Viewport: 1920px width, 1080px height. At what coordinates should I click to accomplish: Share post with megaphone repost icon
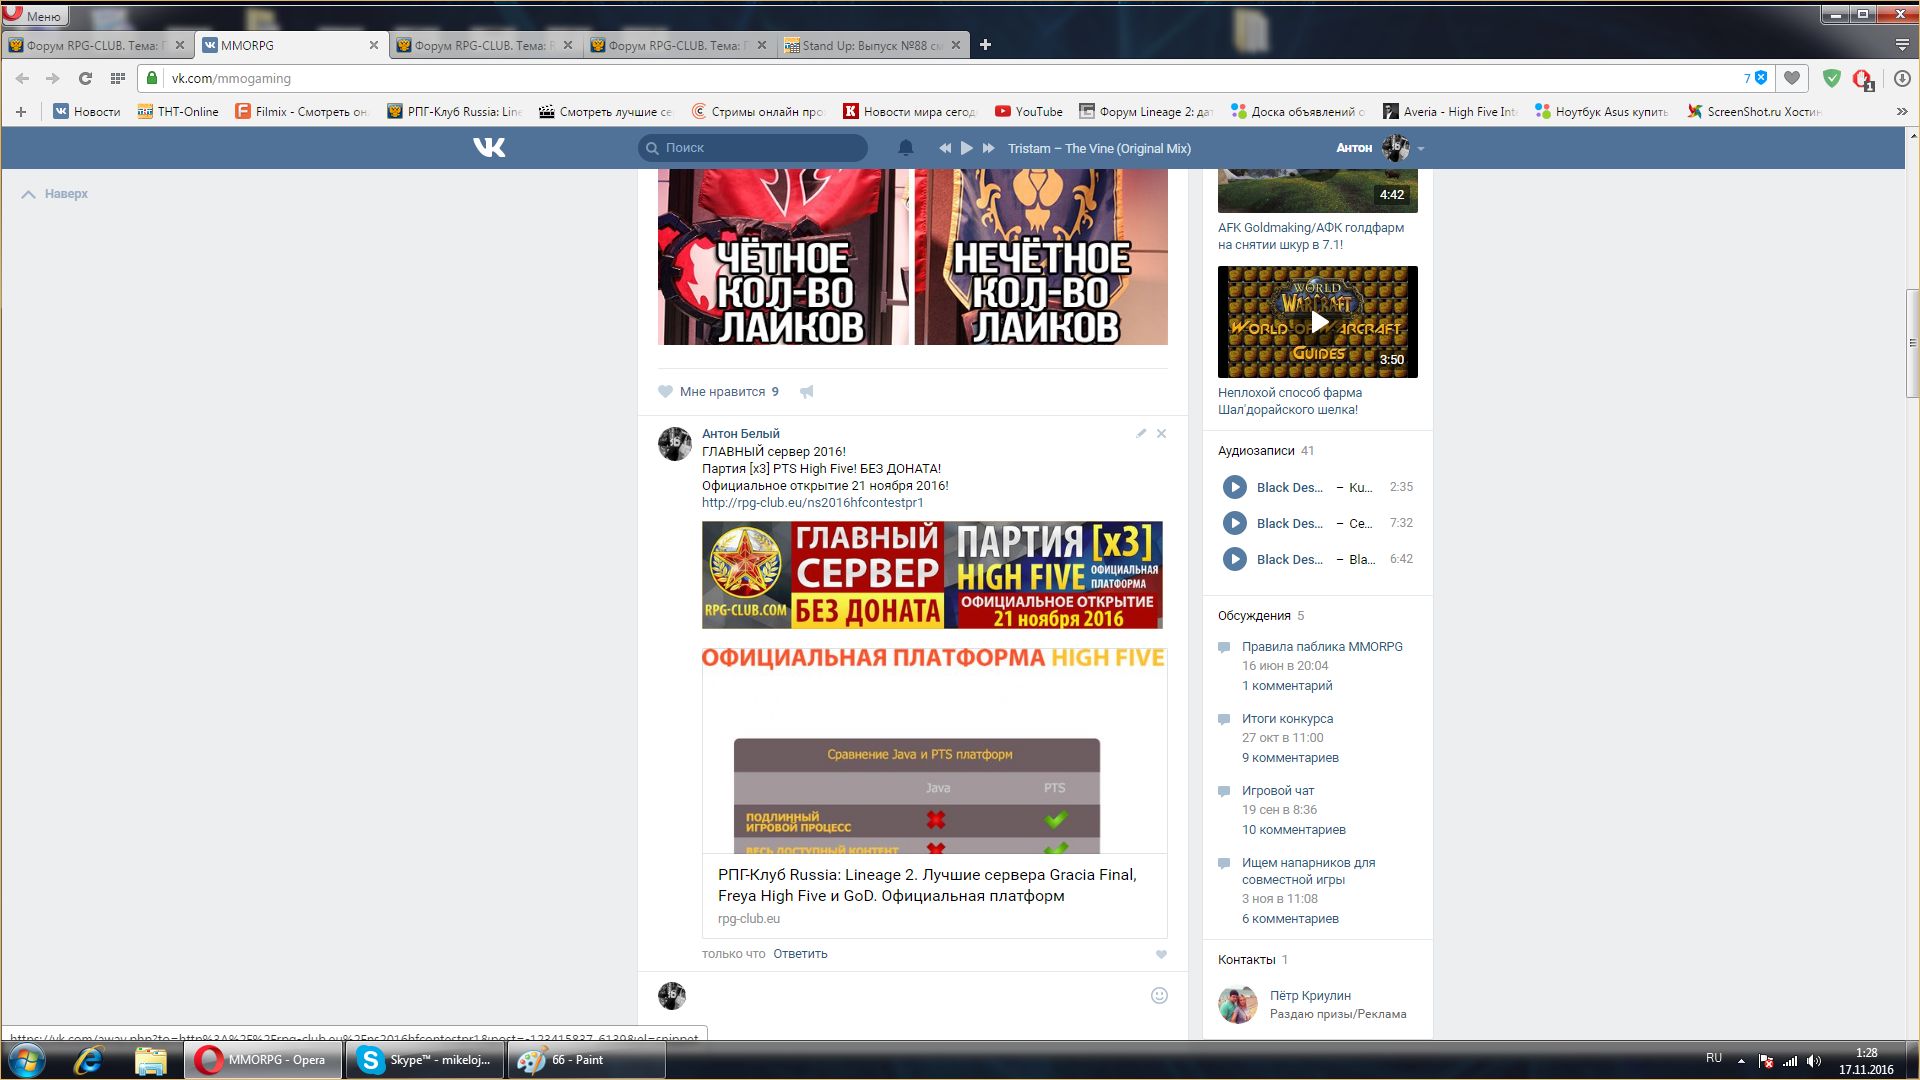coord(807,392)
